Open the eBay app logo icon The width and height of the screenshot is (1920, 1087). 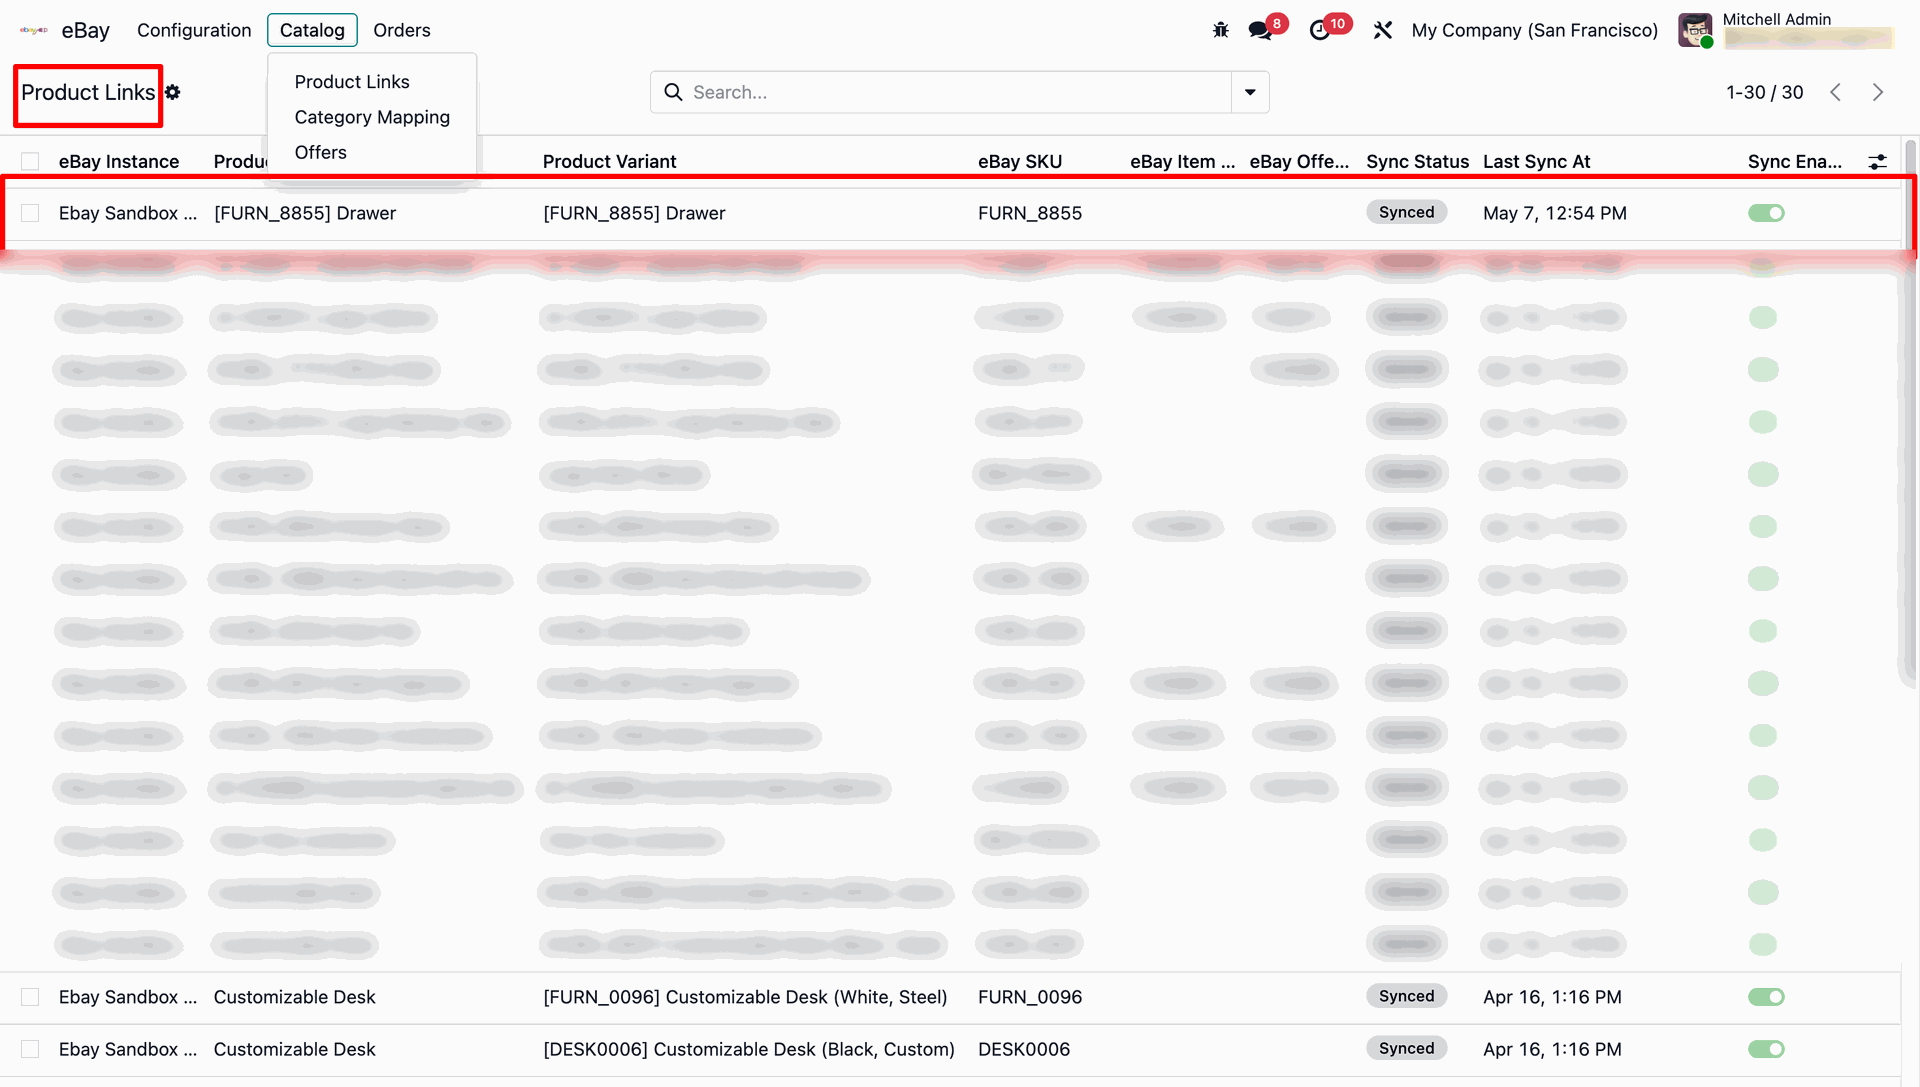[x=34, y=30]
